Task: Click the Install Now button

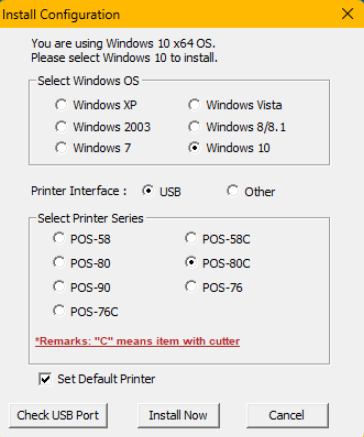Action: coord(178,415)
